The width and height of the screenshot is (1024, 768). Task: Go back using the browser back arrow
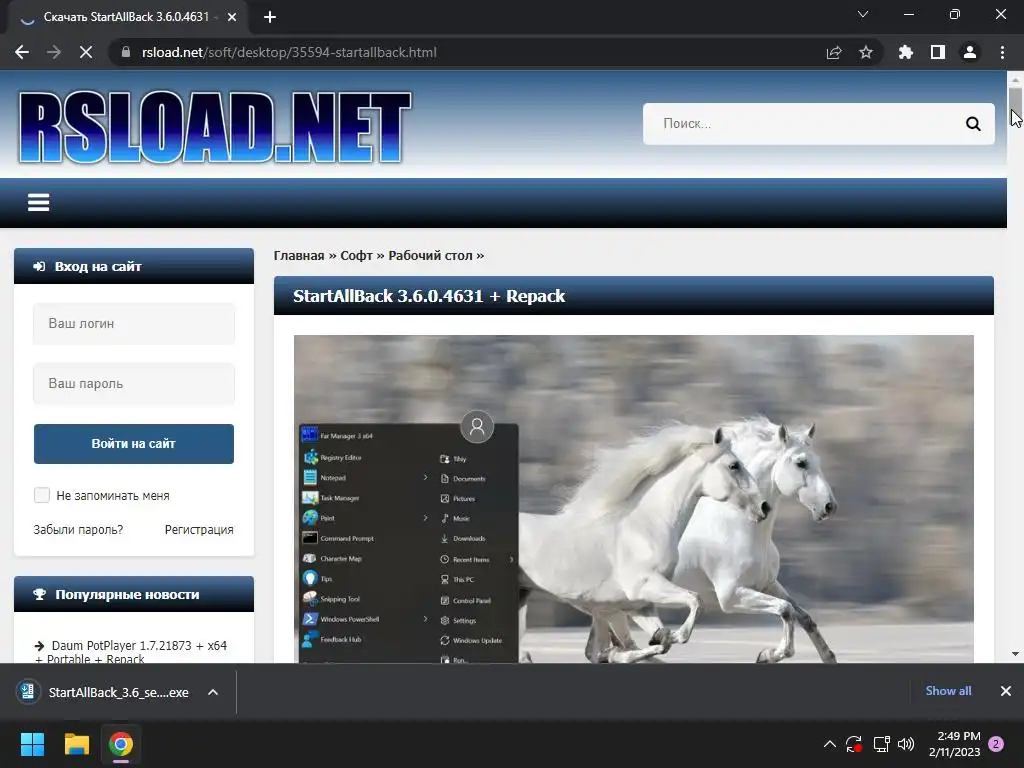pos(22,52)
